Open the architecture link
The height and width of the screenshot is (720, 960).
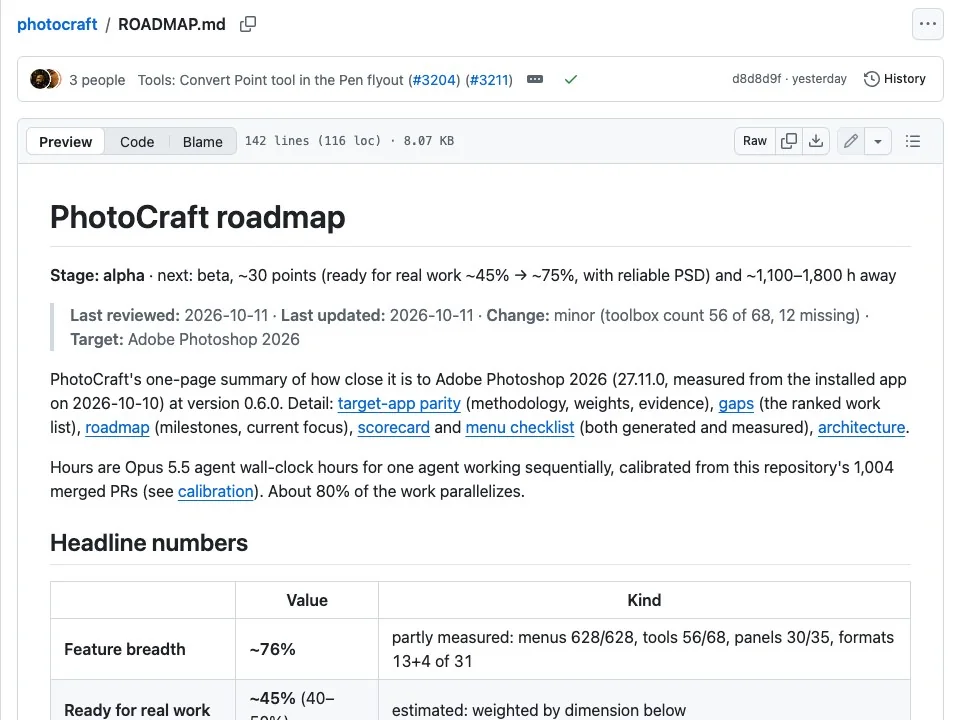point(861,427)
